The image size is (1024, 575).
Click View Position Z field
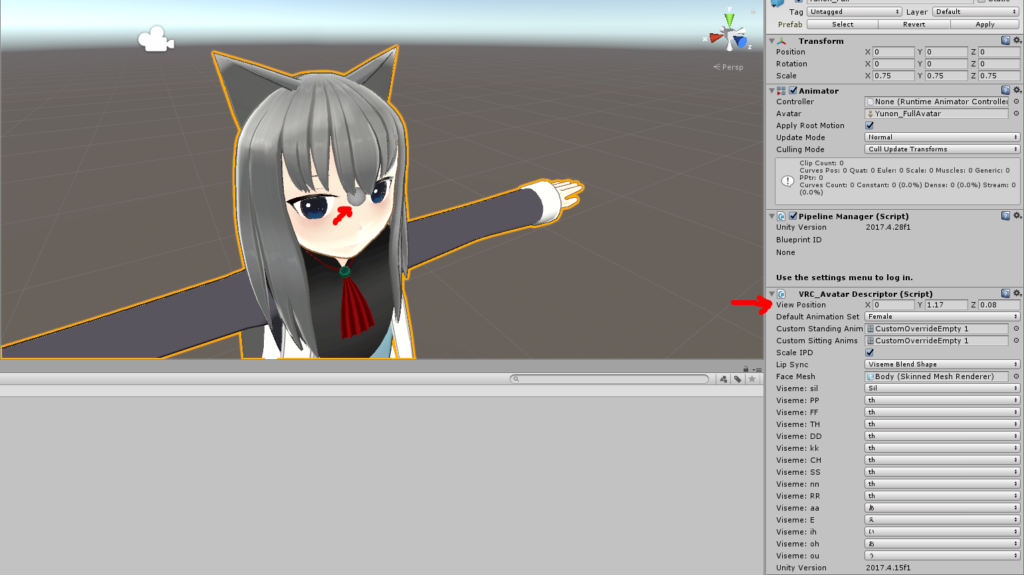pos(999,304)
